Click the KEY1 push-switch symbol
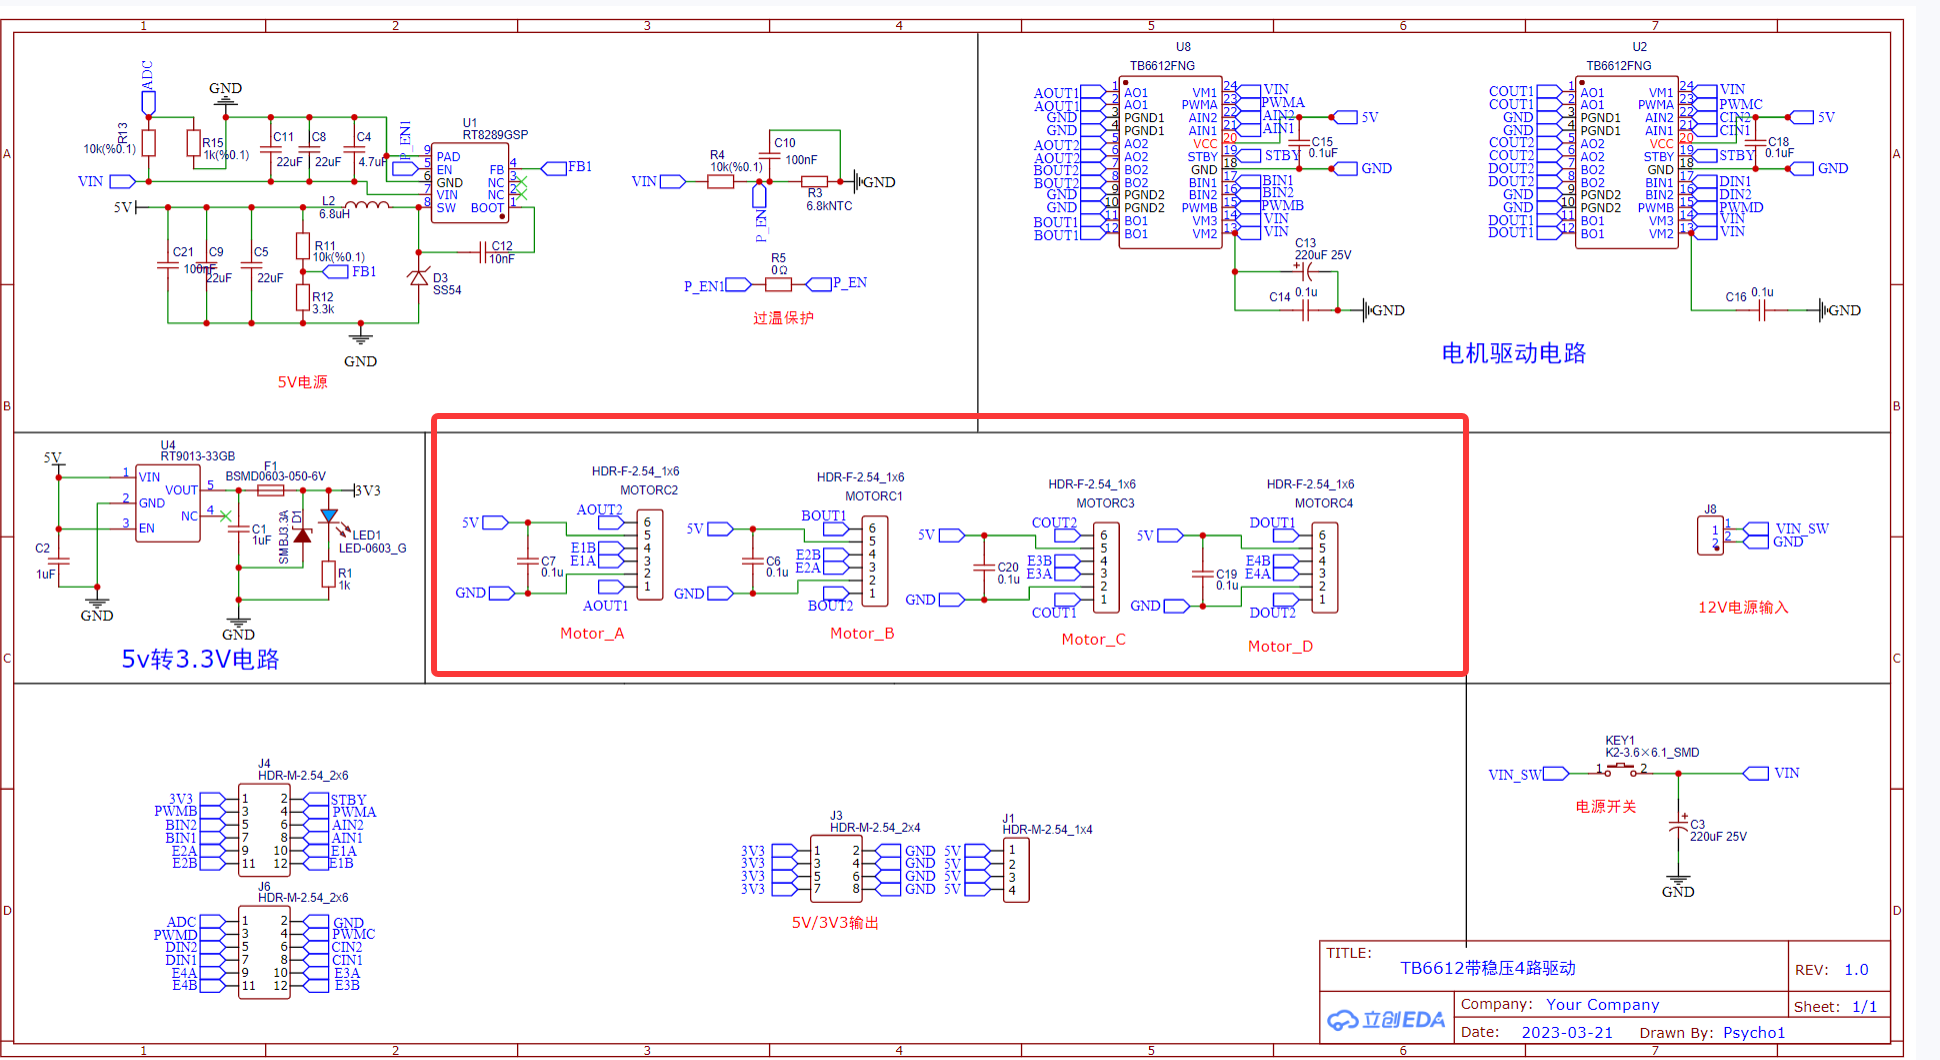This screenshot has width=1940, height=1060. click(1621, 770)
